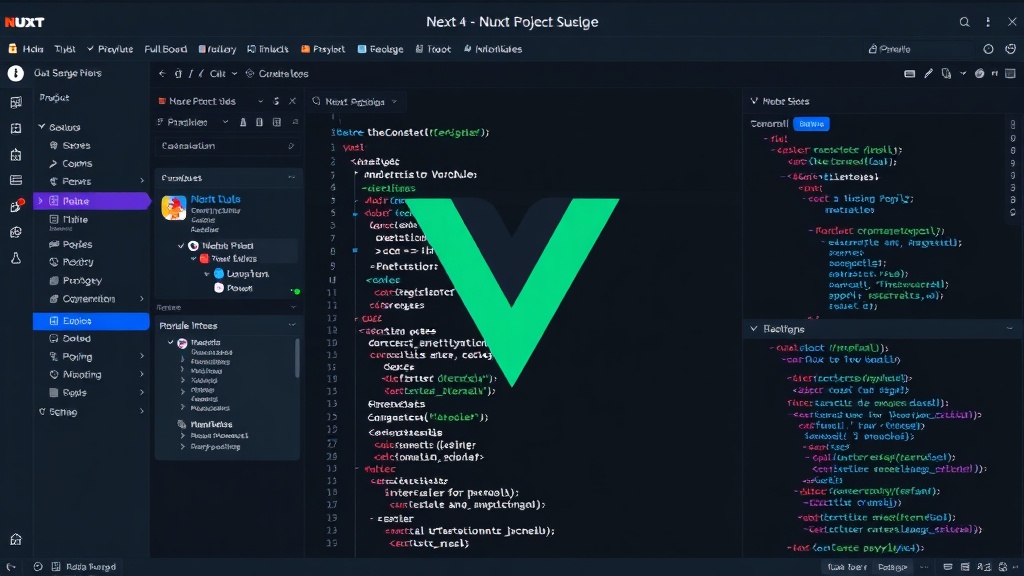Close the Nare Poet tab with X

[x=293, y=101]
